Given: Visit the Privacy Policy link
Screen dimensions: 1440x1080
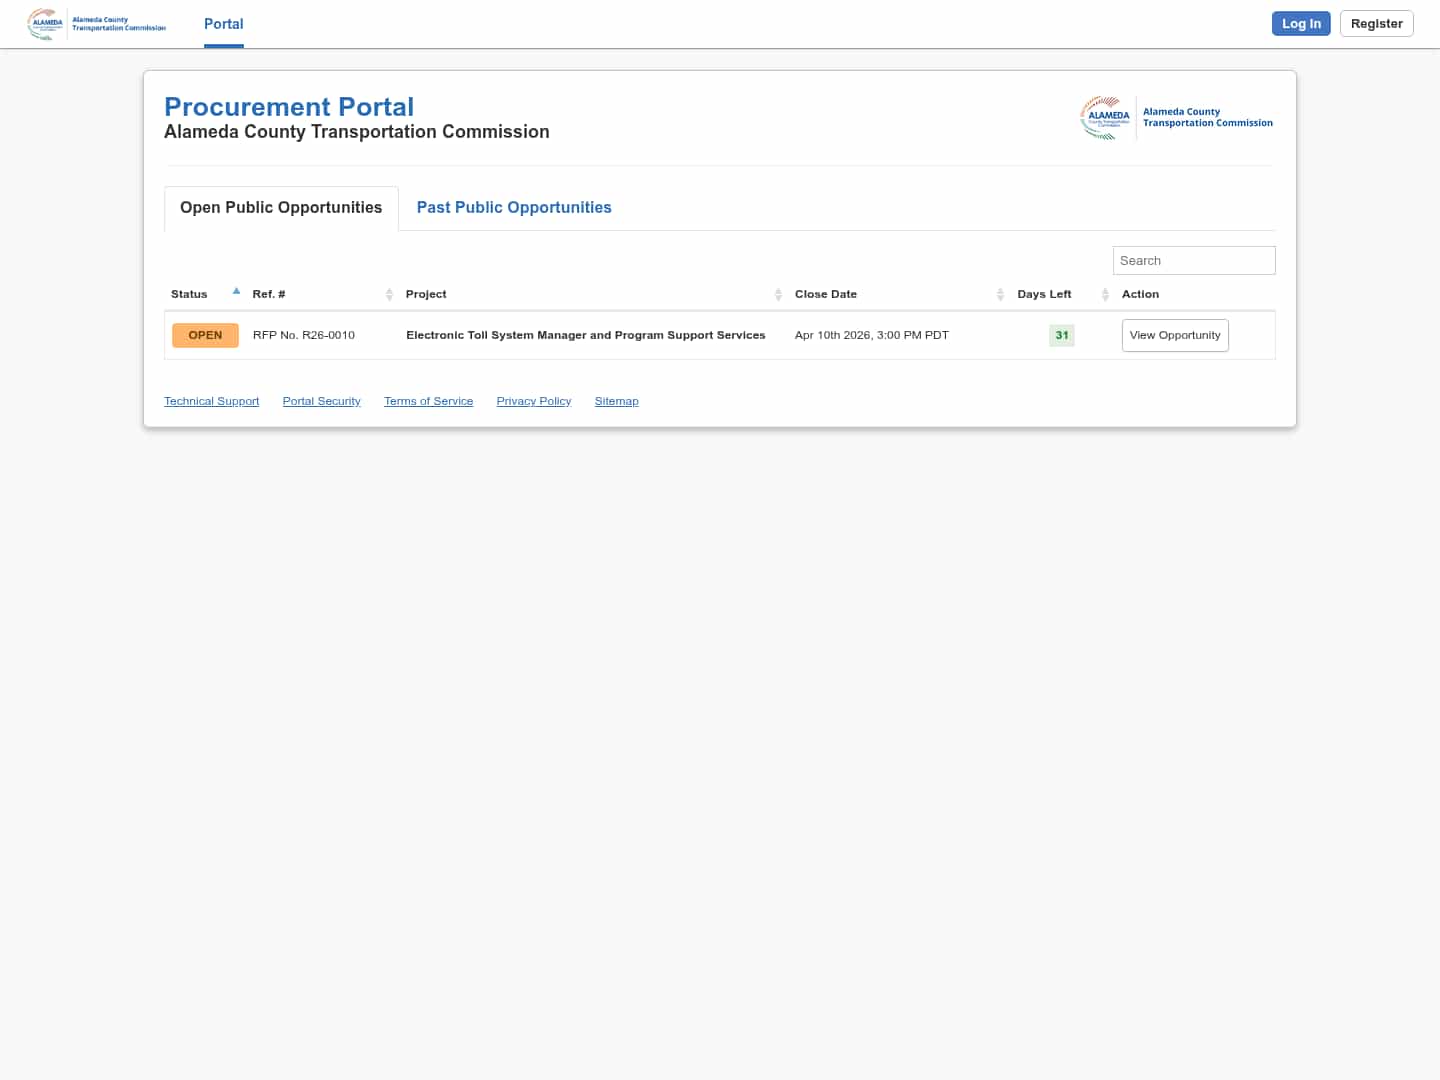Looking at the screenshot, I should pyautogui.click(x=534, y=401).
